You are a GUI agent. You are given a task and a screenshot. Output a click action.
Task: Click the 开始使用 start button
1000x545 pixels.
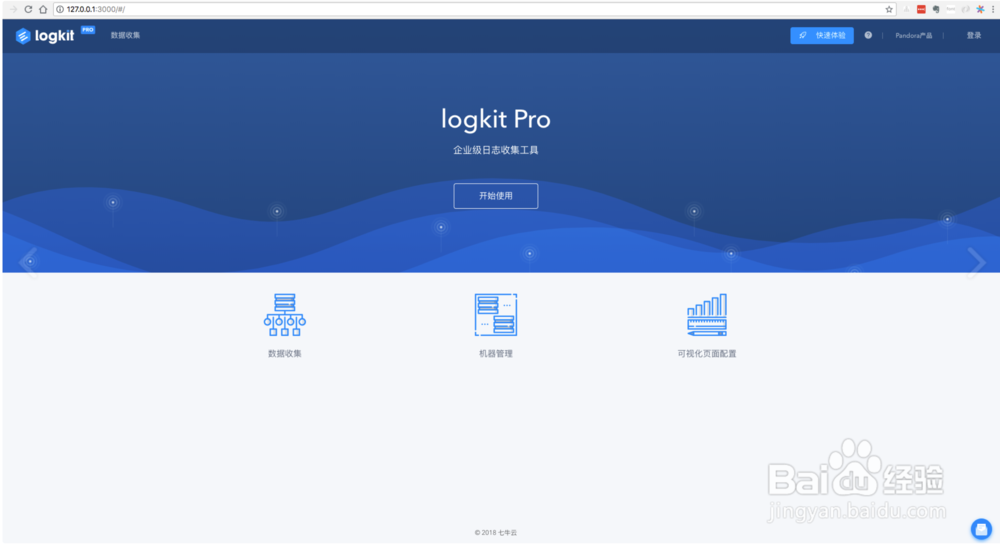coord(496,196)
